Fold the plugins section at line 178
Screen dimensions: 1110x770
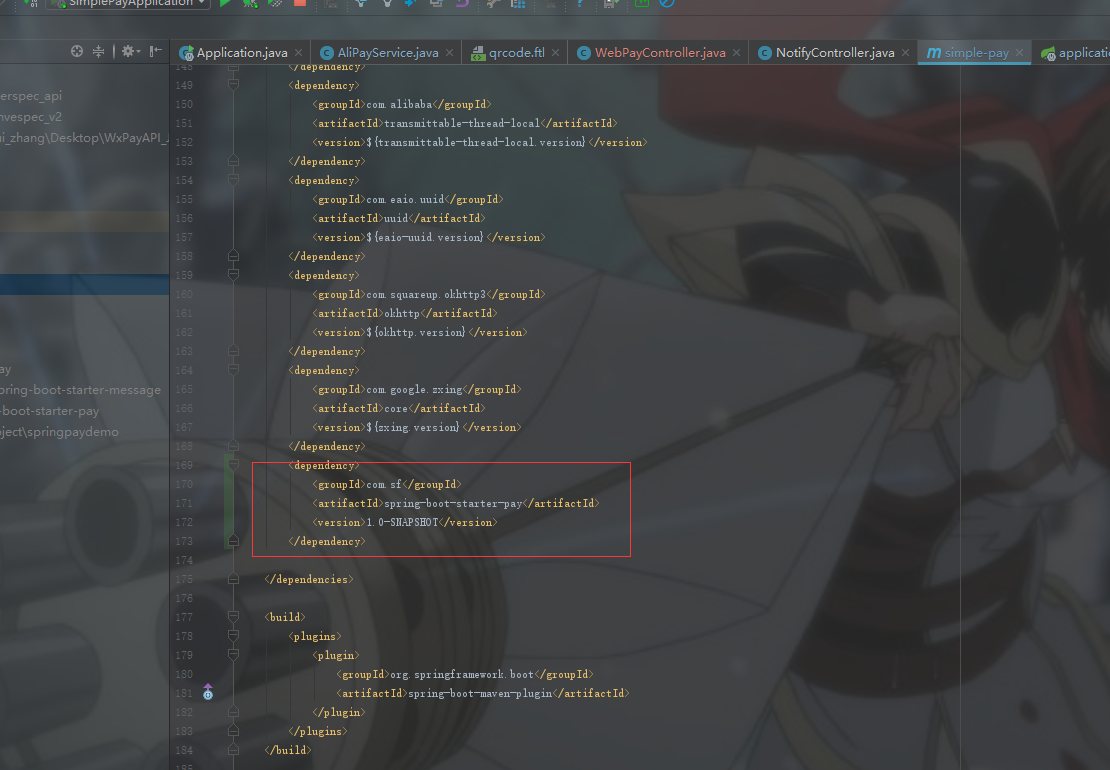(233, 636)
